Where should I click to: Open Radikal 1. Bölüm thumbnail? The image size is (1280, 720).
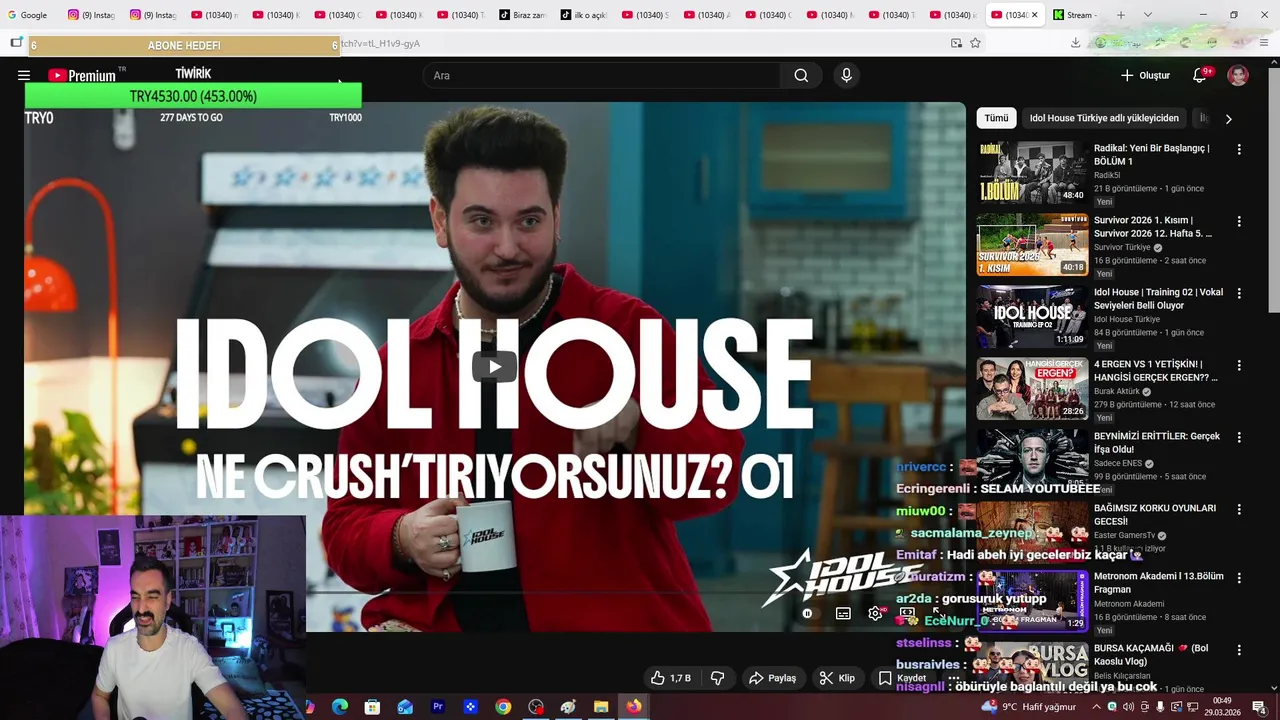pos(1032,172)
